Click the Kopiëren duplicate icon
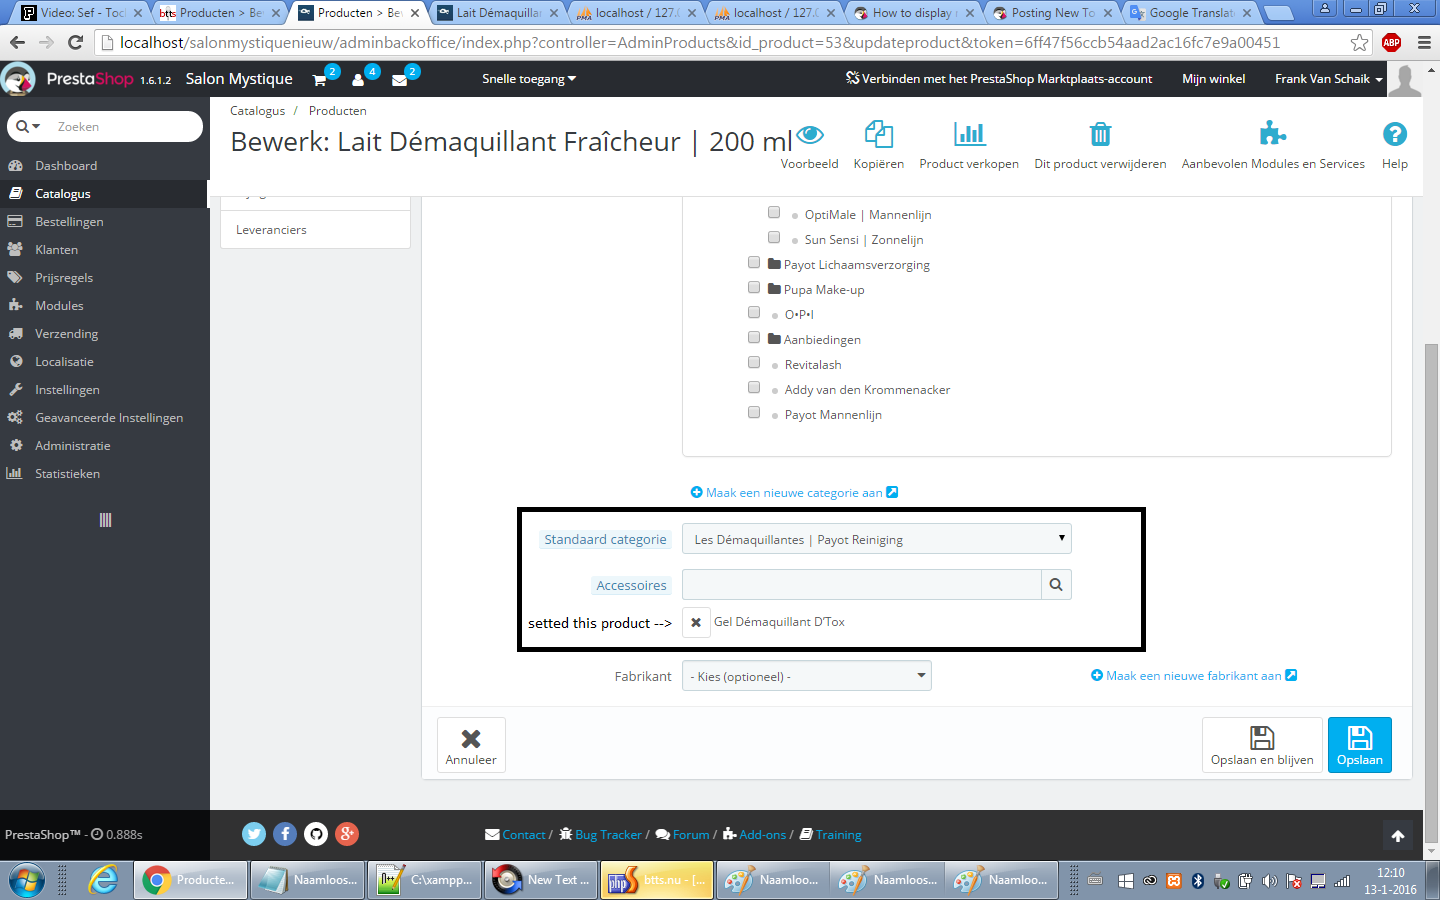 (x=879, y=134)
